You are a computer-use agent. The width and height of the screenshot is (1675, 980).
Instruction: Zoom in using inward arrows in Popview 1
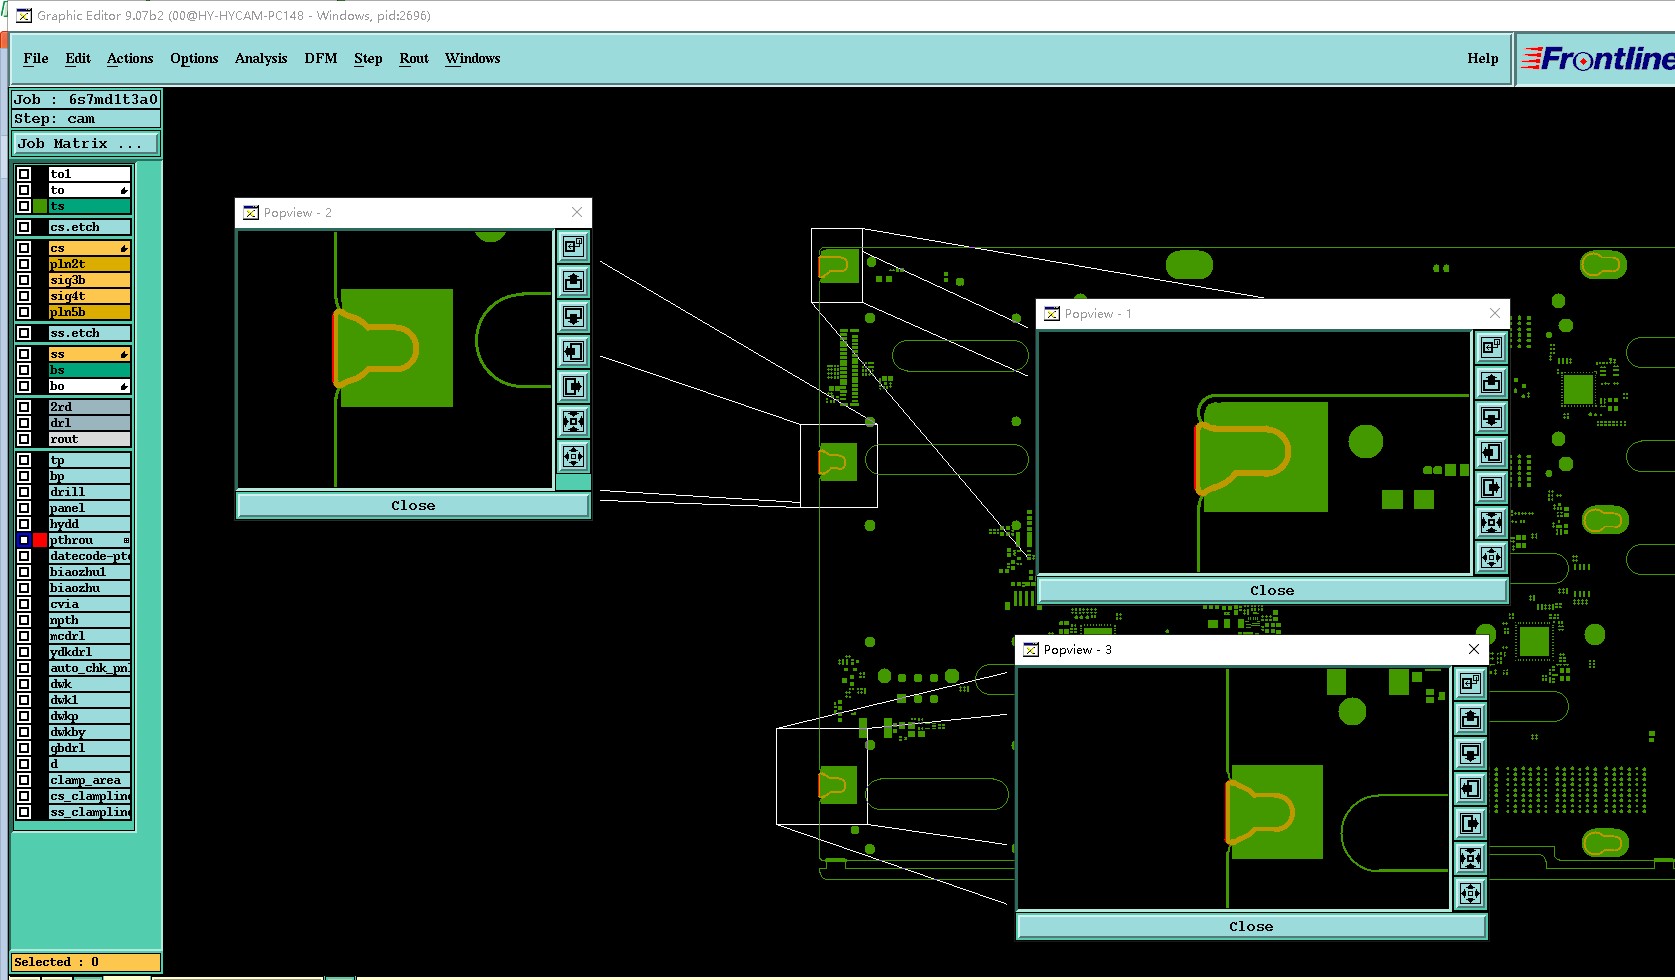[x=1491, y=522]
